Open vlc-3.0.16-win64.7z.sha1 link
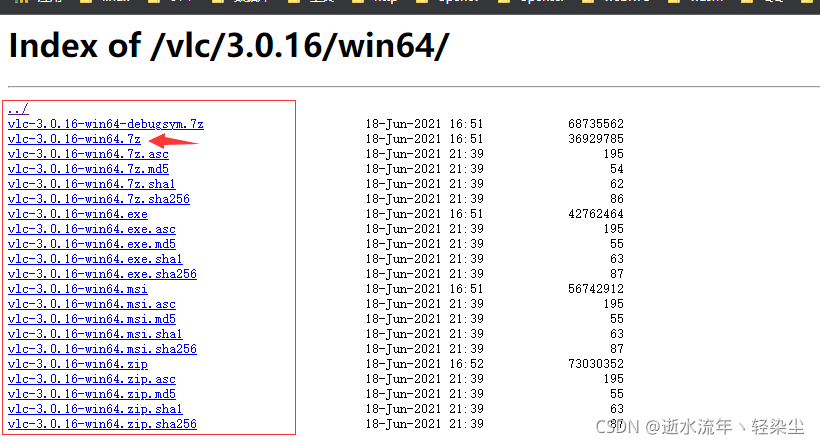The width and height of the screenshot is (820, 444). click(92, 184)
